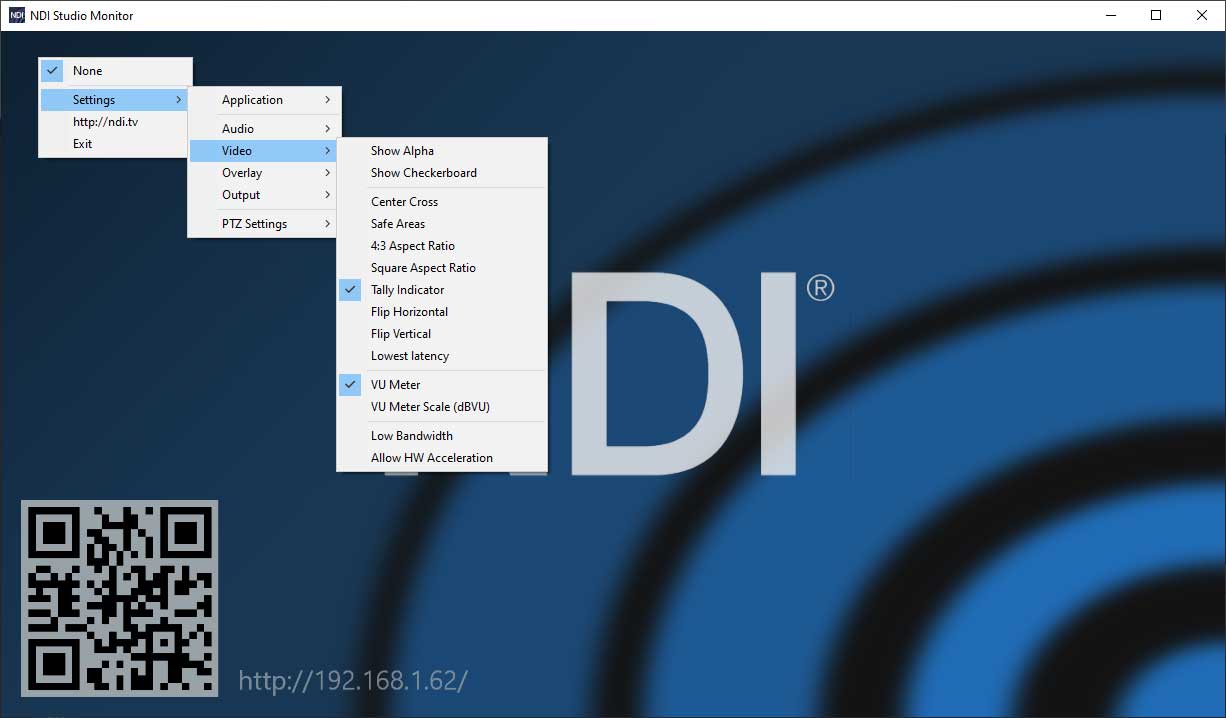
Task: Expand the Video submenu
Action: click(x=265, y=151)
